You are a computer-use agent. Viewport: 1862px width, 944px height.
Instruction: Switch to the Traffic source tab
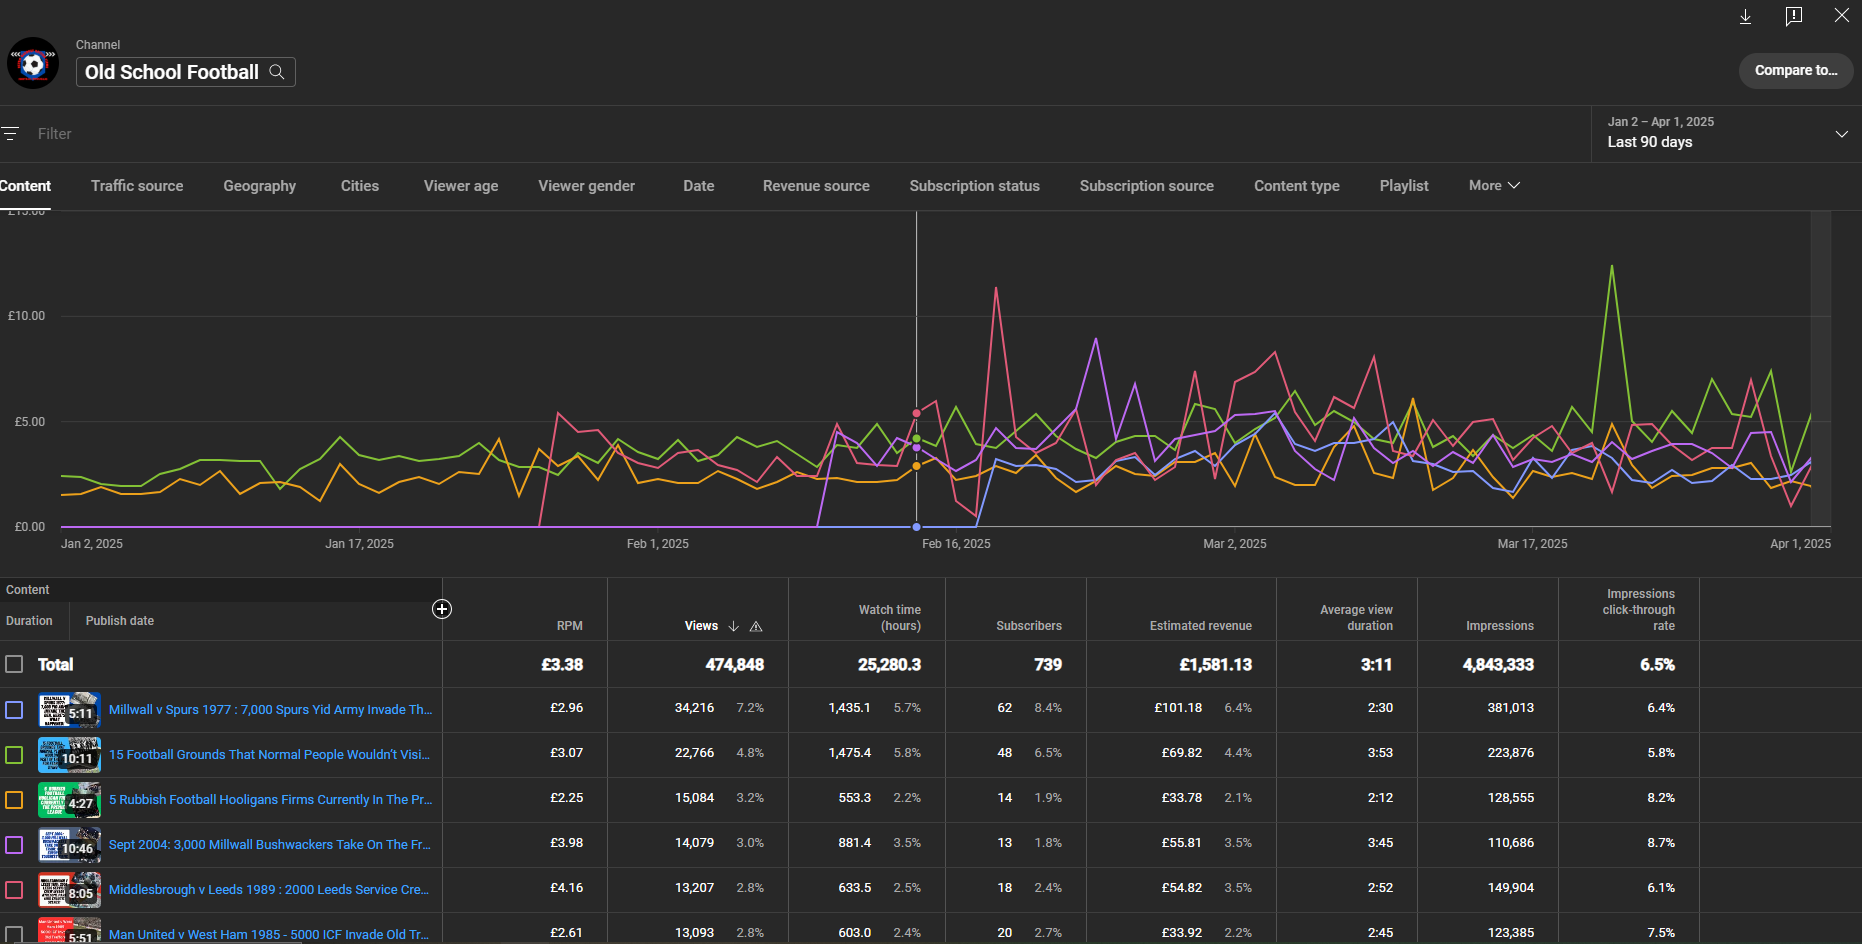point(137,186)
